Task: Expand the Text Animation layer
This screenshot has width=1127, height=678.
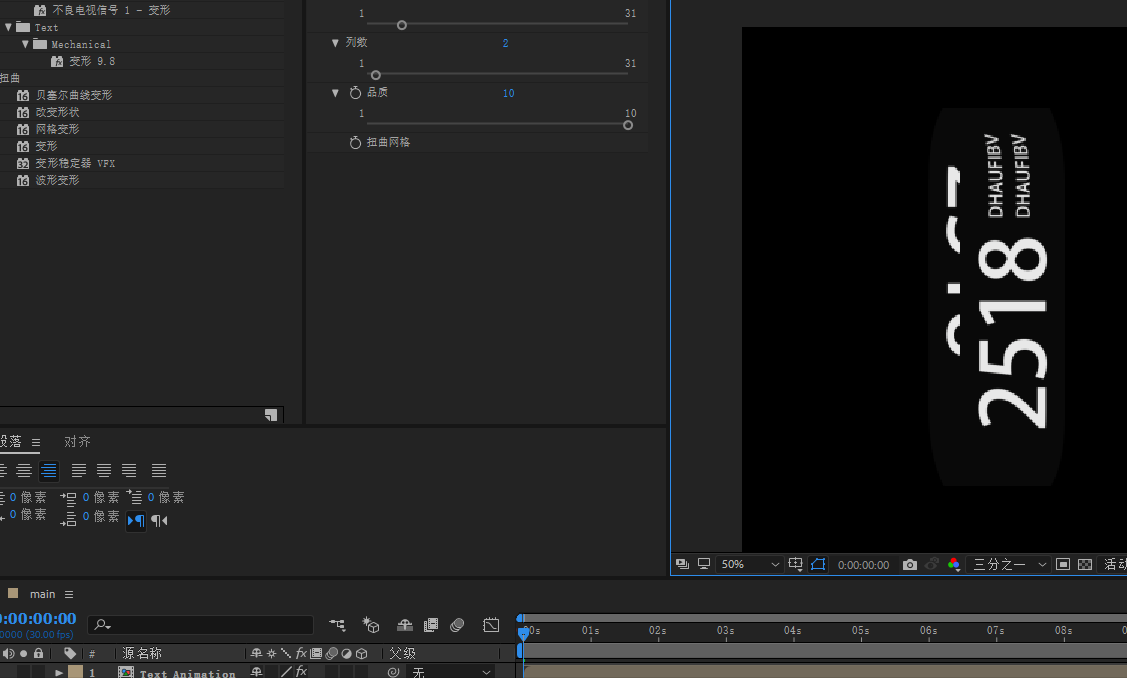Action: (x=59, y=673)
